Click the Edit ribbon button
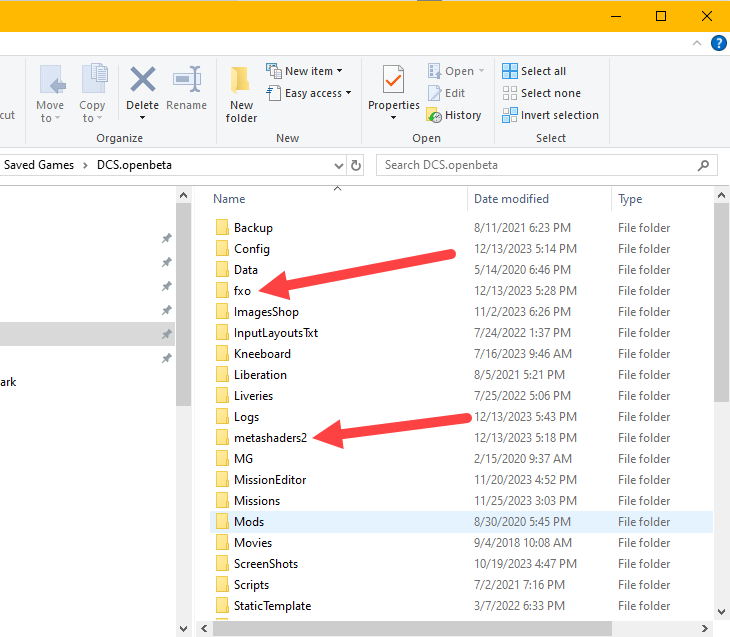Screen dimensions: 730x637 pyautogui.click(x=446, y=93)
